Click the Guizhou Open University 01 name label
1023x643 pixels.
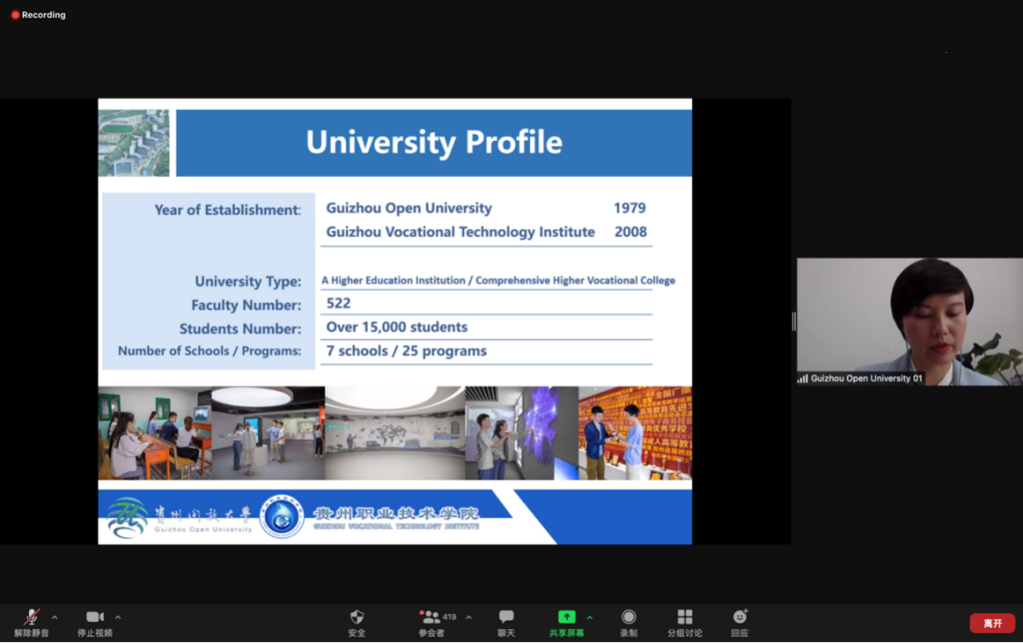tap(866, 379)
